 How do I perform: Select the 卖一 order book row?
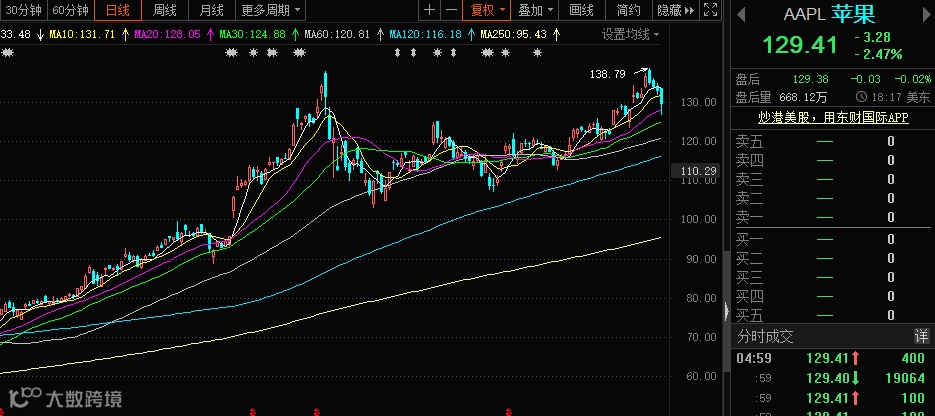click(x=832, y=218)
